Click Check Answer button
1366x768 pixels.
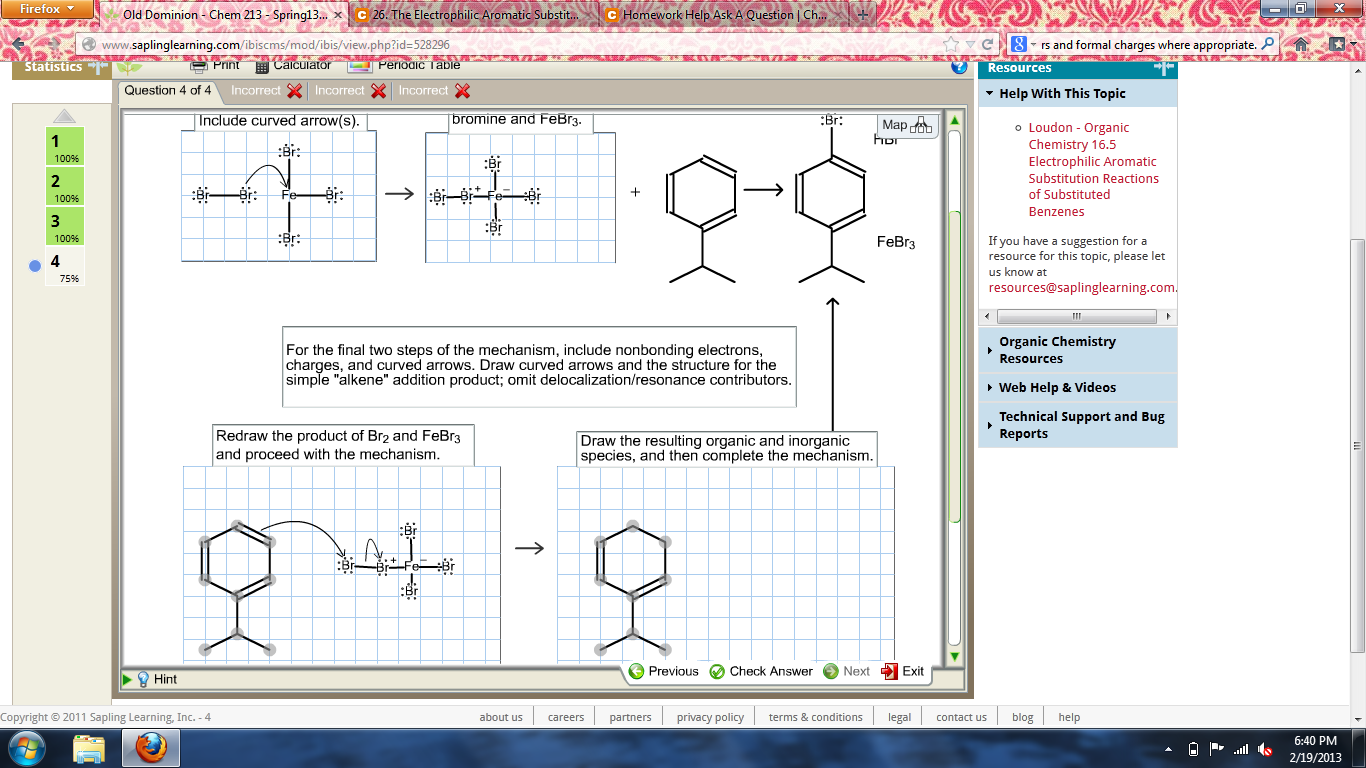pyautogui.click(x=761, y=671)
